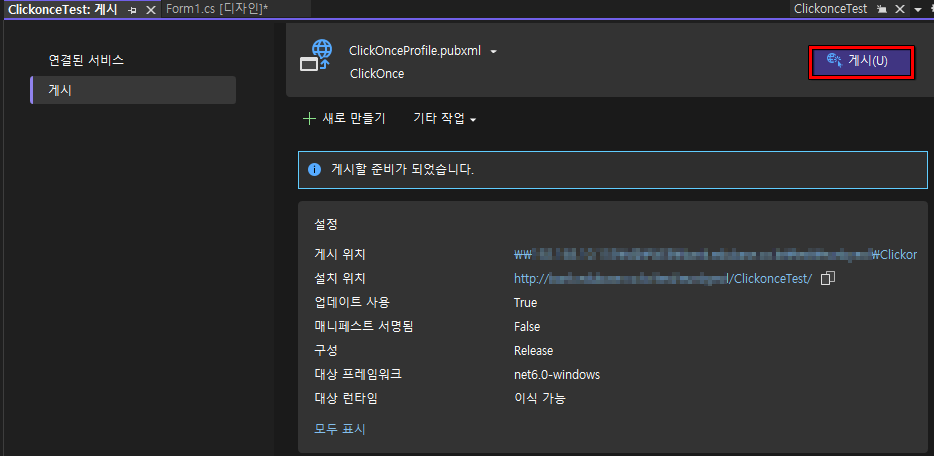This screenshot has width=934, height=456.
Task: Click the pin icon on the right ClickonceTest tab
Action: [882, 10]
